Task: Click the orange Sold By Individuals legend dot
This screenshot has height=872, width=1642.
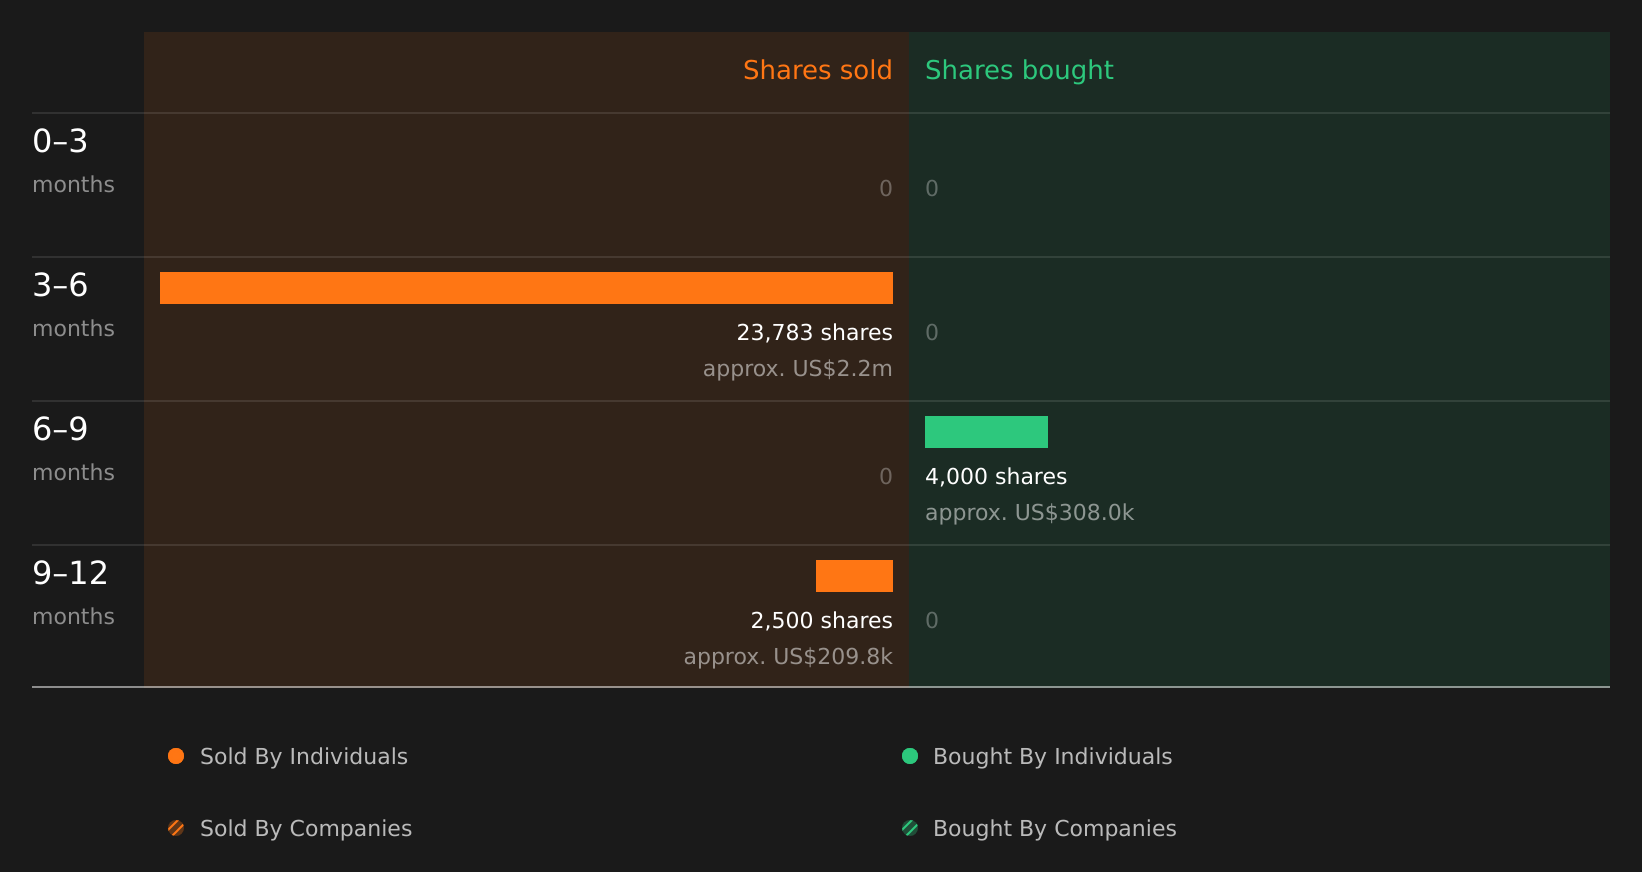Action: coord(176,756)
